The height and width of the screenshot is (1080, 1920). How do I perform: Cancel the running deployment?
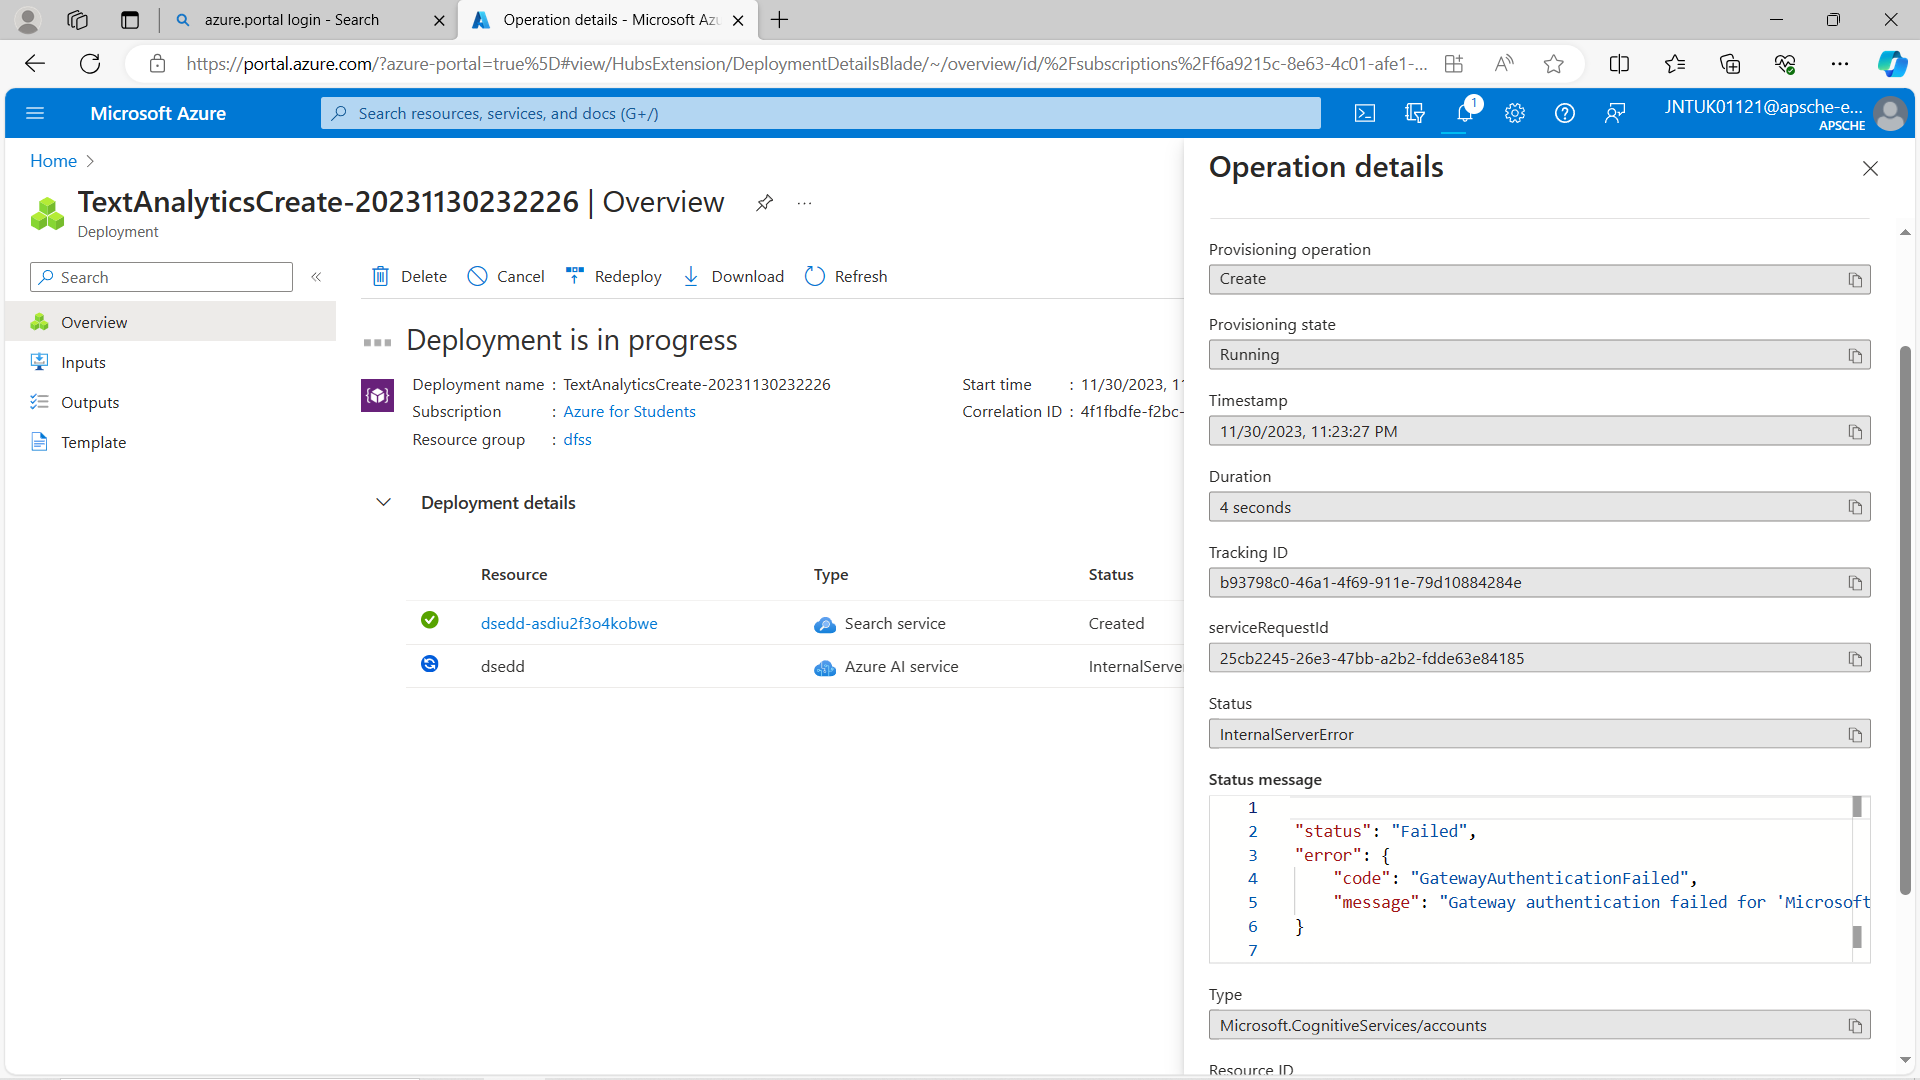pos(506,277)
